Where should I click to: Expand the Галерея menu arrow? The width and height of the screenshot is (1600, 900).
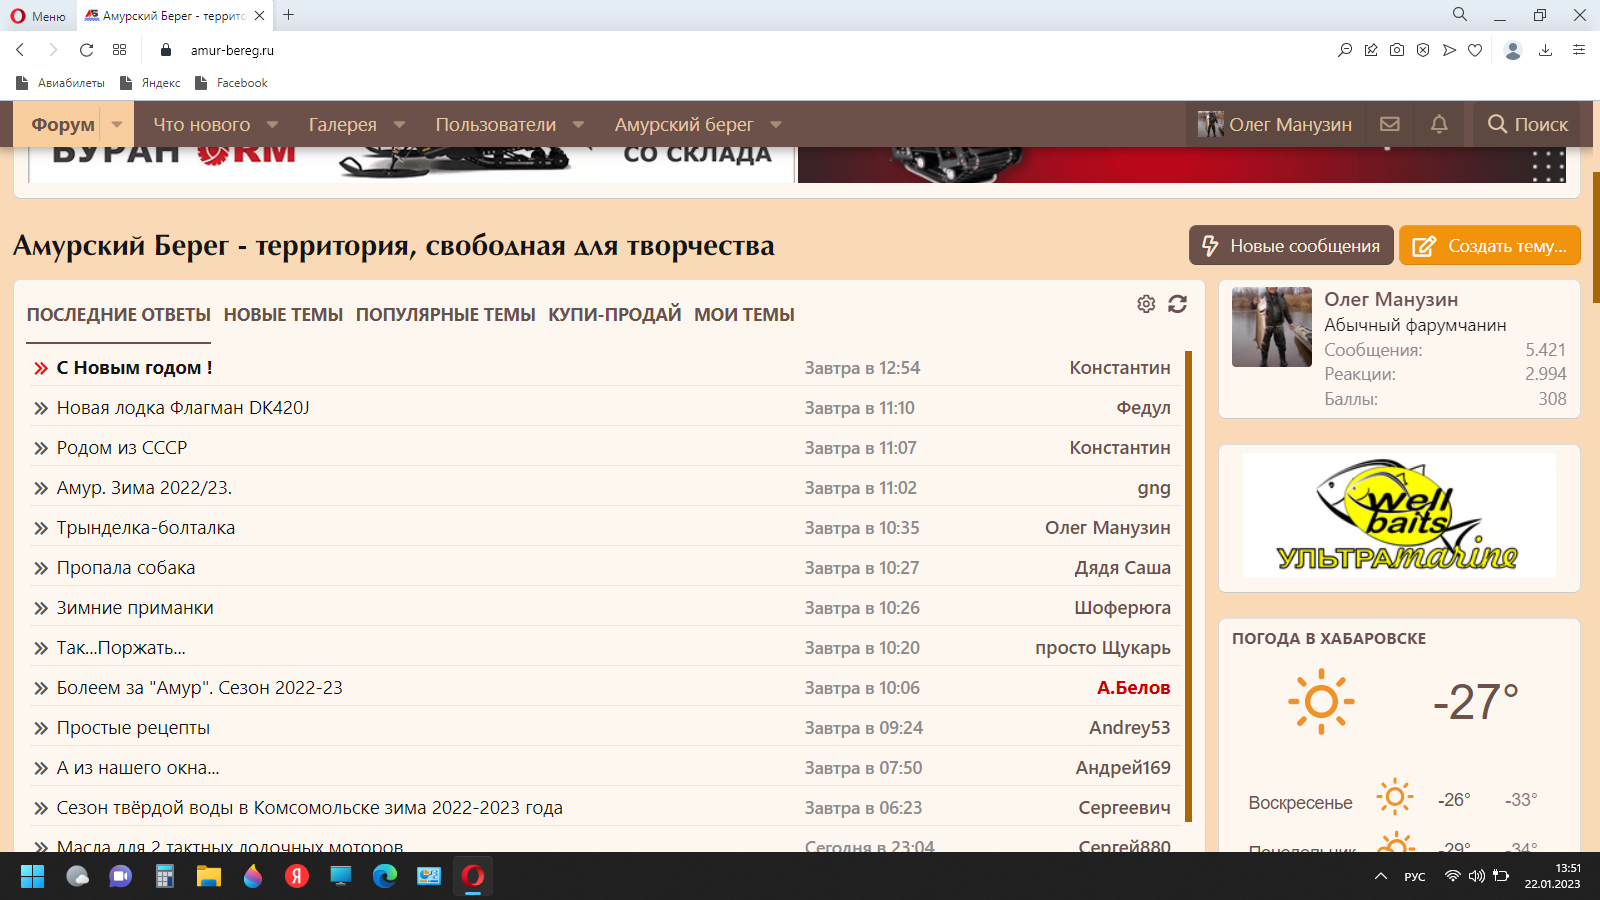coord(399,124)
